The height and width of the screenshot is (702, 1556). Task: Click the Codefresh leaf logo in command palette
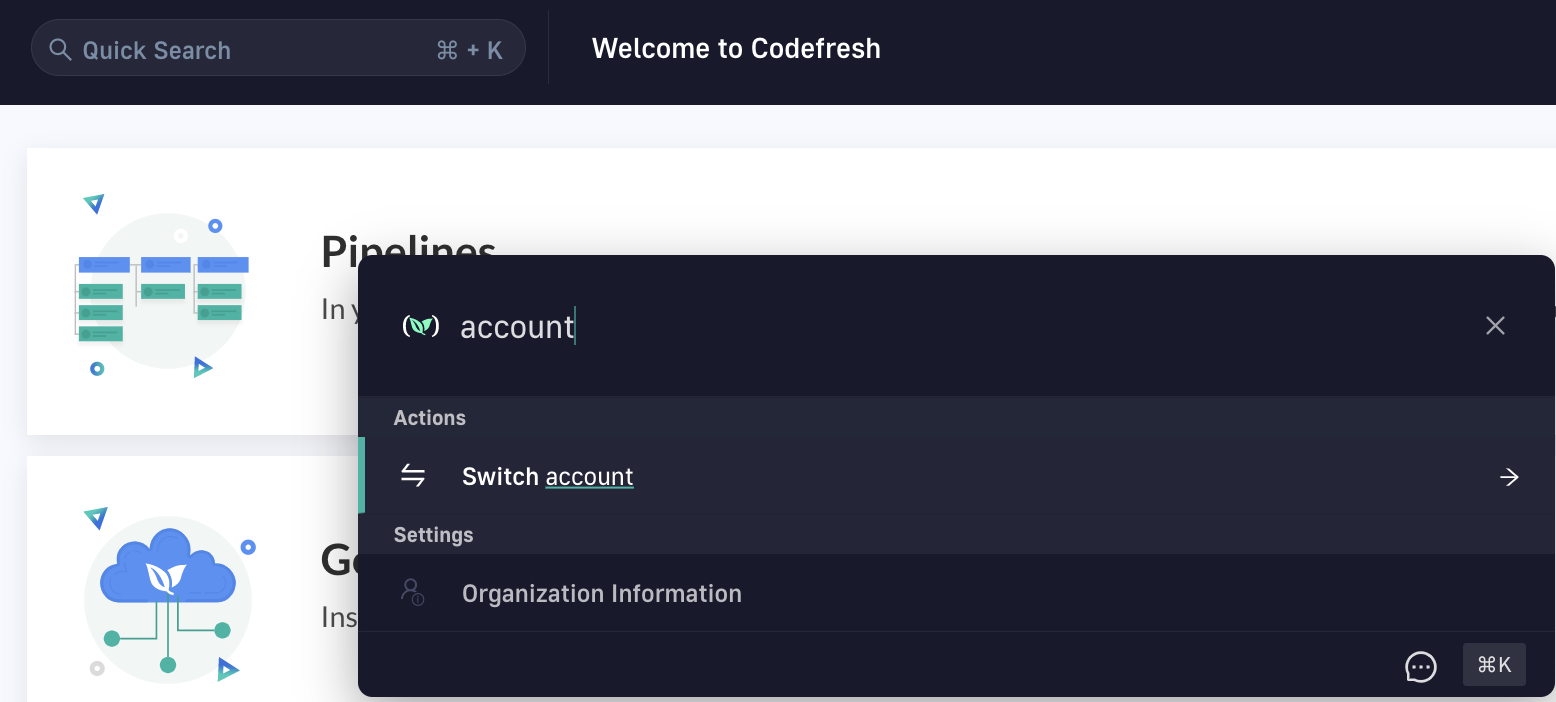[x=420, y=326]
